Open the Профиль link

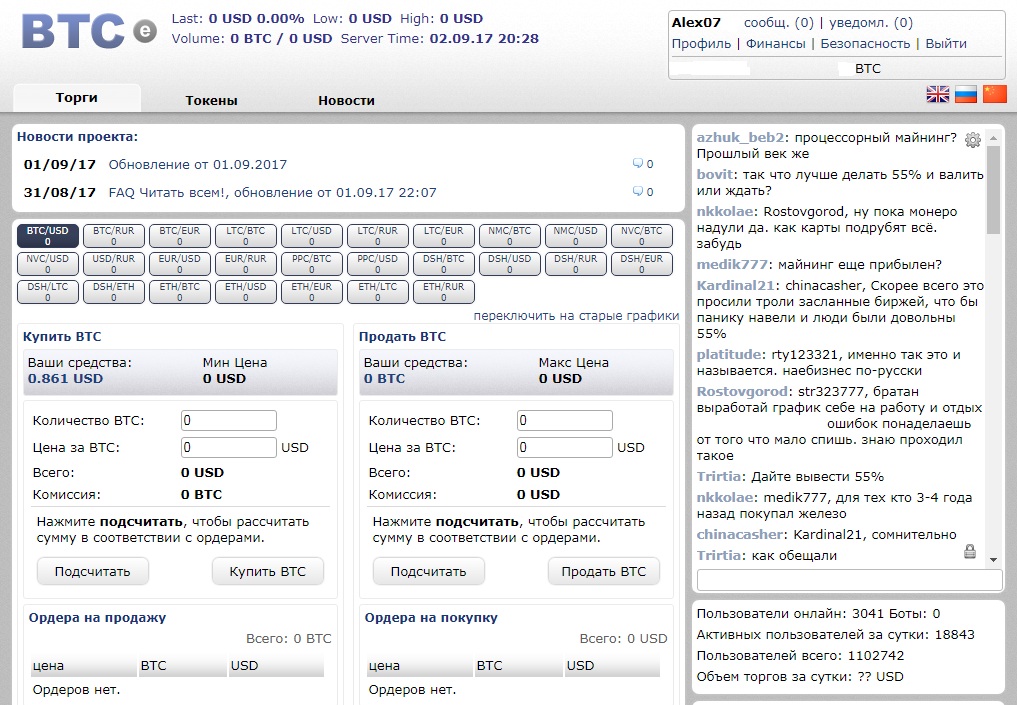[x=701, y=43]
